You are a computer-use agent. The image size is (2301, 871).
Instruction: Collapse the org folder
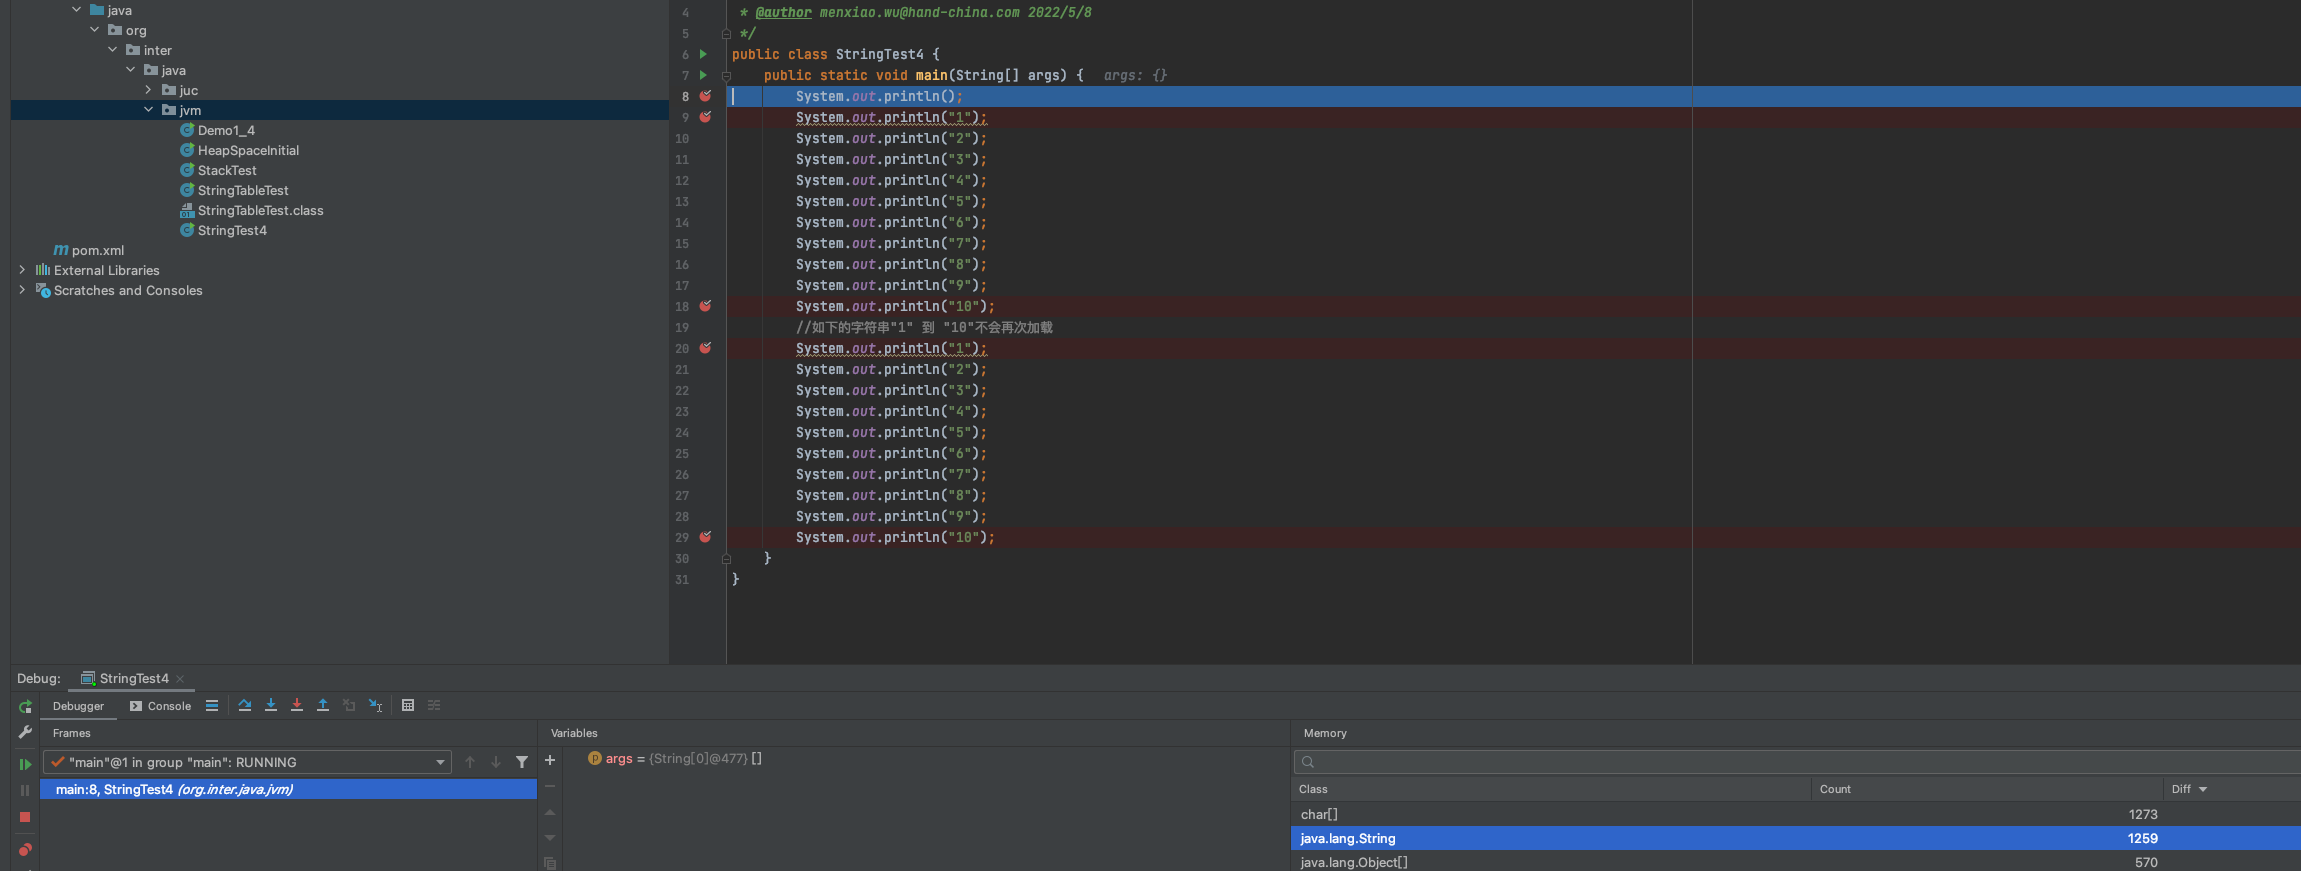(x=94, y=30)
